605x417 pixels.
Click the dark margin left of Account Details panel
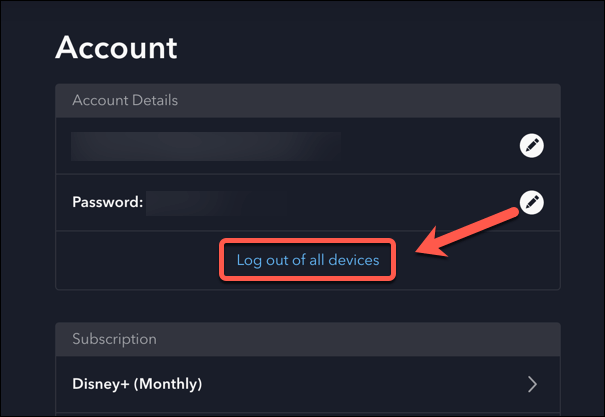(28, 200)
